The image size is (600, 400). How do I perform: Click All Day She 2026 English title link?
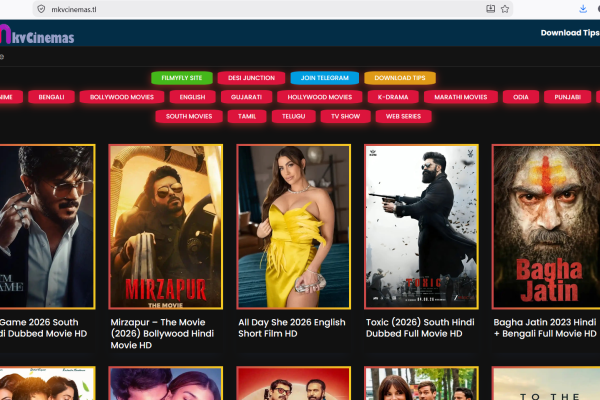(292, 328)
